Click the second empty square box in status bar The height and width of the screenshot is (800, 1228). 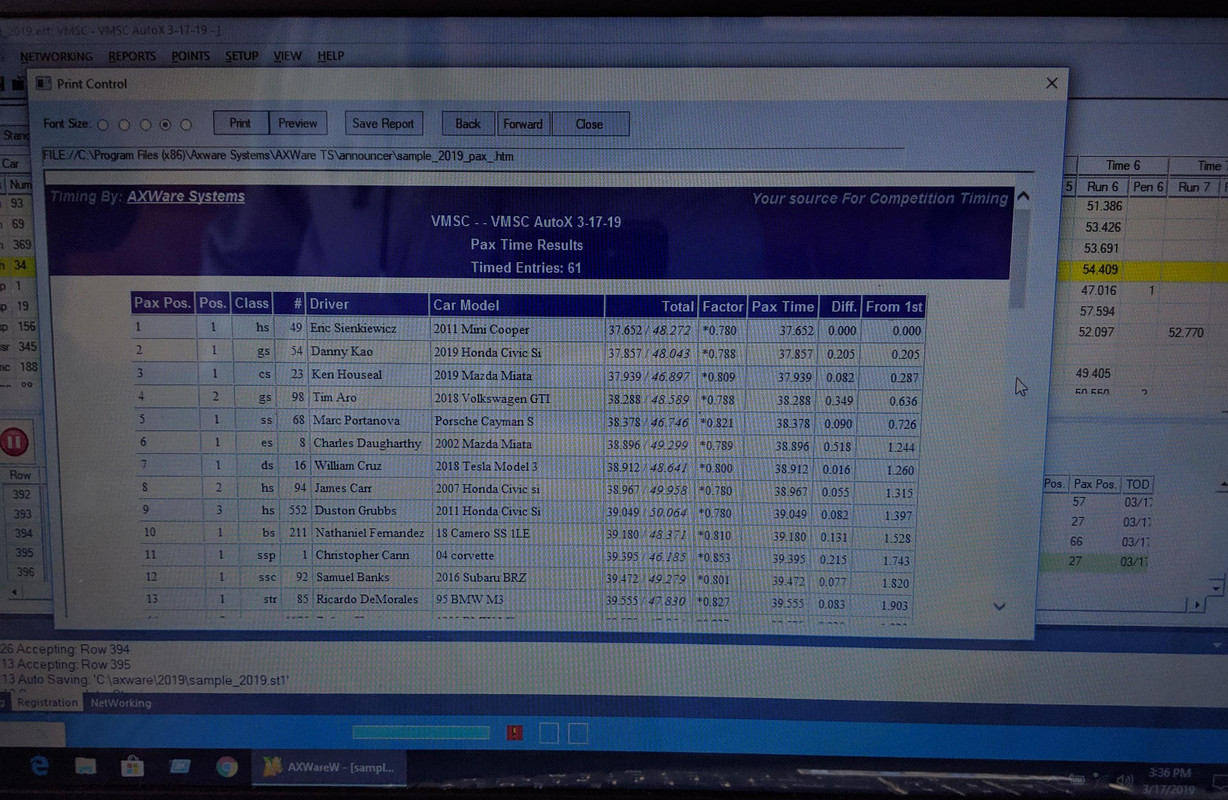point(578,733)
